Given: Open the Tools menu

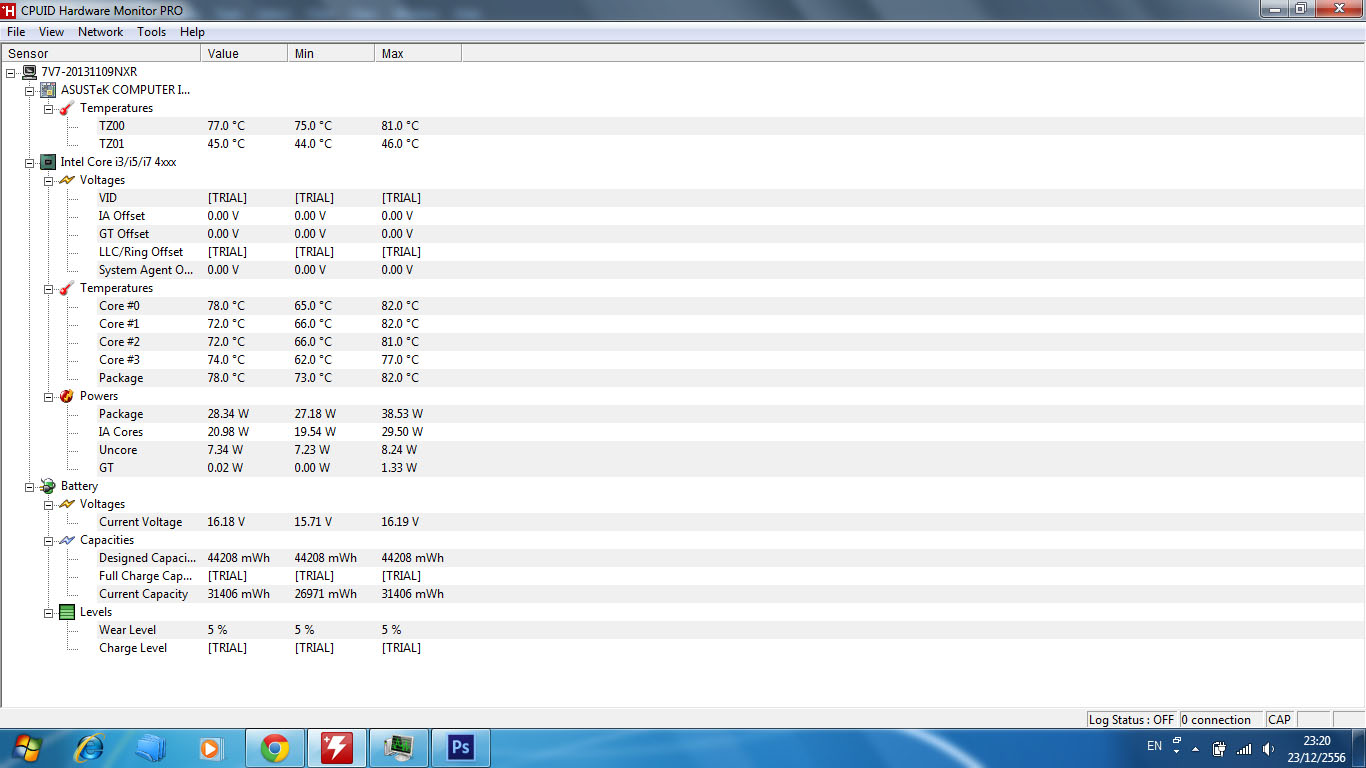Looking at the screenshot, I should click(x=152, y=32).
